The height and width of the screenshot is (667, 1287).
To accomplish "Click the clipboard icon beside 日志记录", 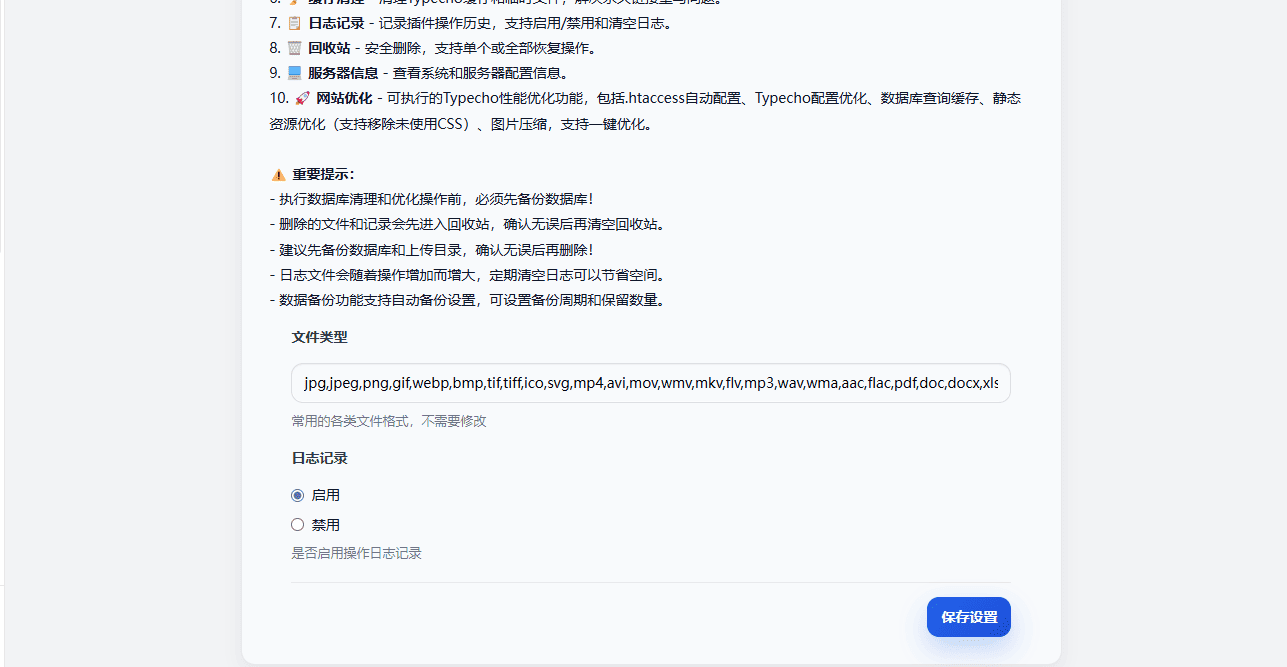I will coord(294,23).
